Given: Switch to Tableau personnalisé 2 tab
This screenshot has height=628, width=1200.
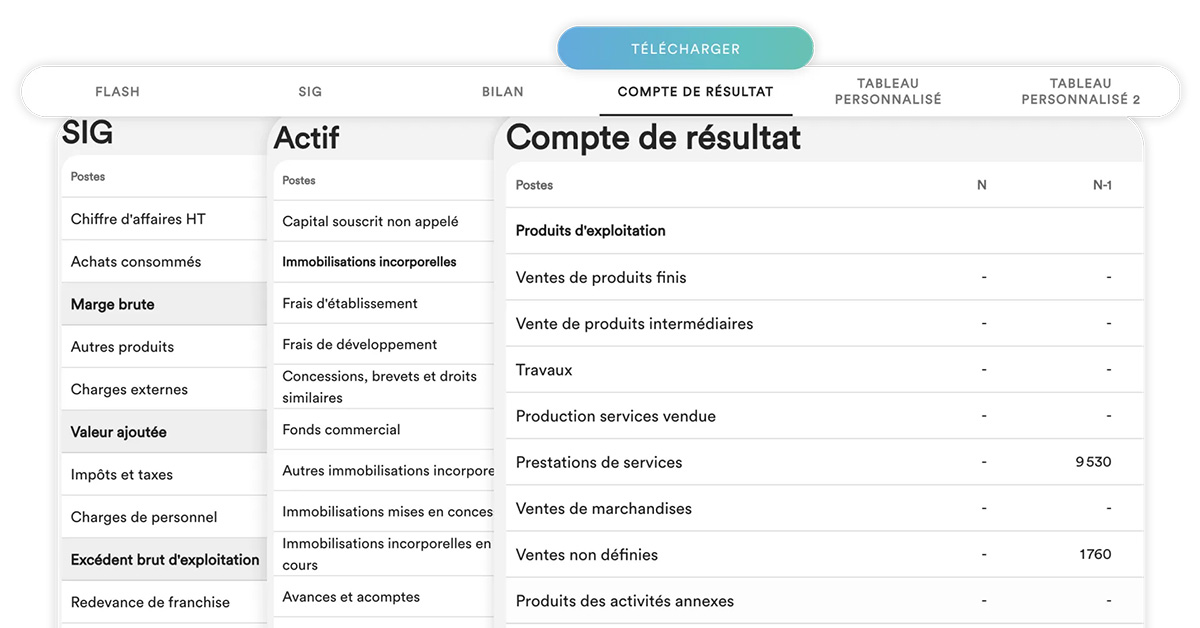Looking at the screenshot, I should pos(1080,92).
